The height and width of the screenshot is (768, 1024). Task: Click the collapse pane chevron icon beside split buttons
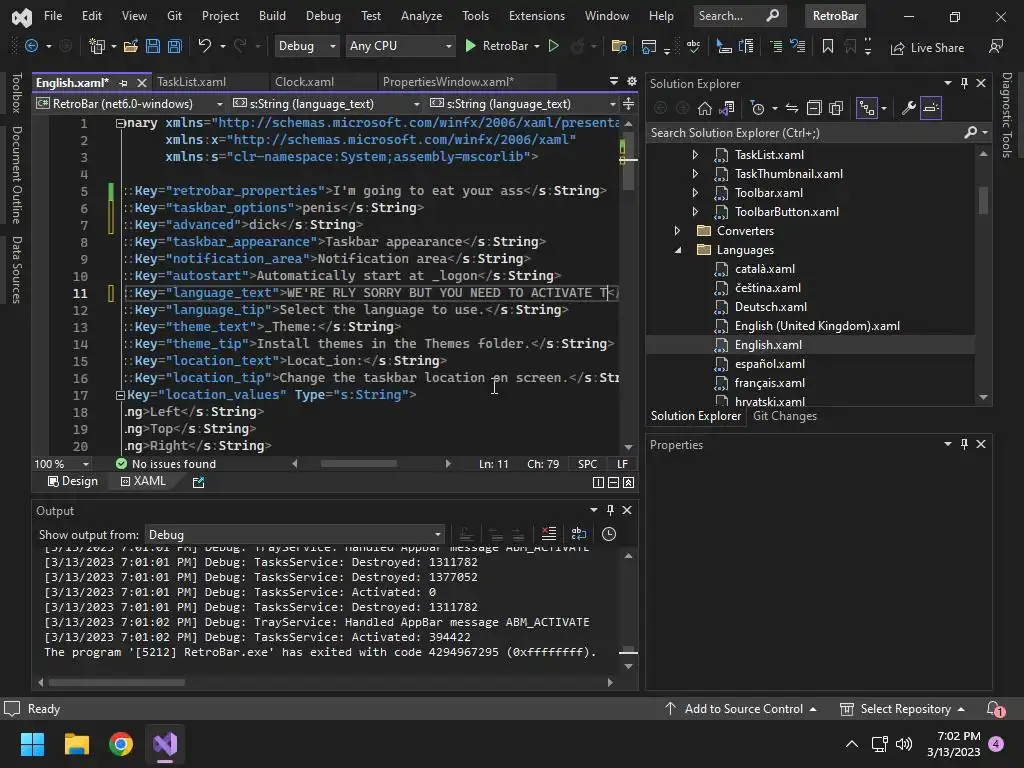[628, 482]
